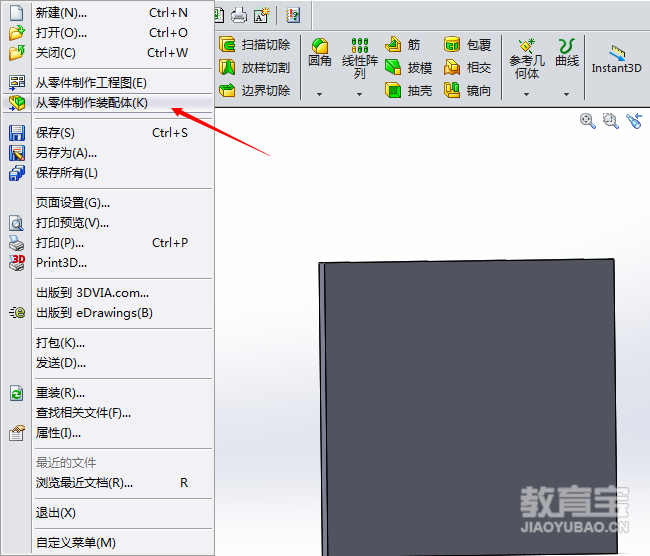650x556 pixels.
Task: Expand the Linear Pattern dropdown arrow
Action: coord(359,94)
